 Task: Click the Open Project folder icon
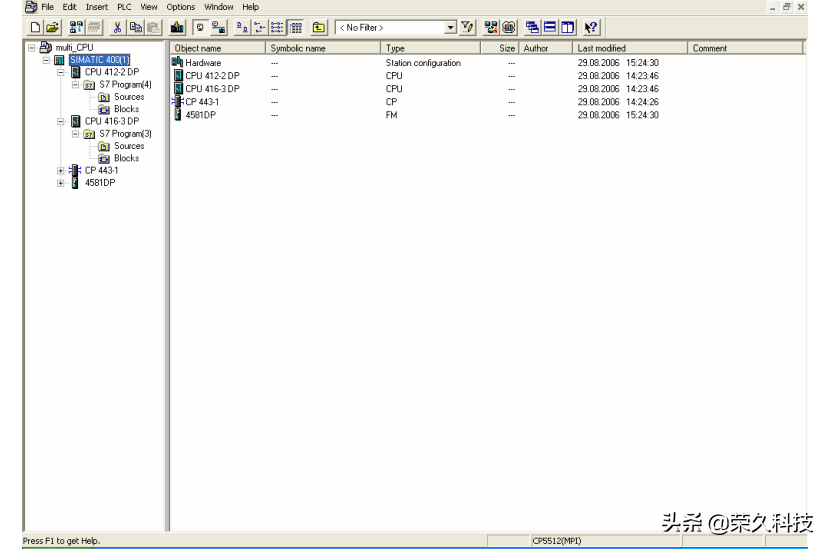52,28
